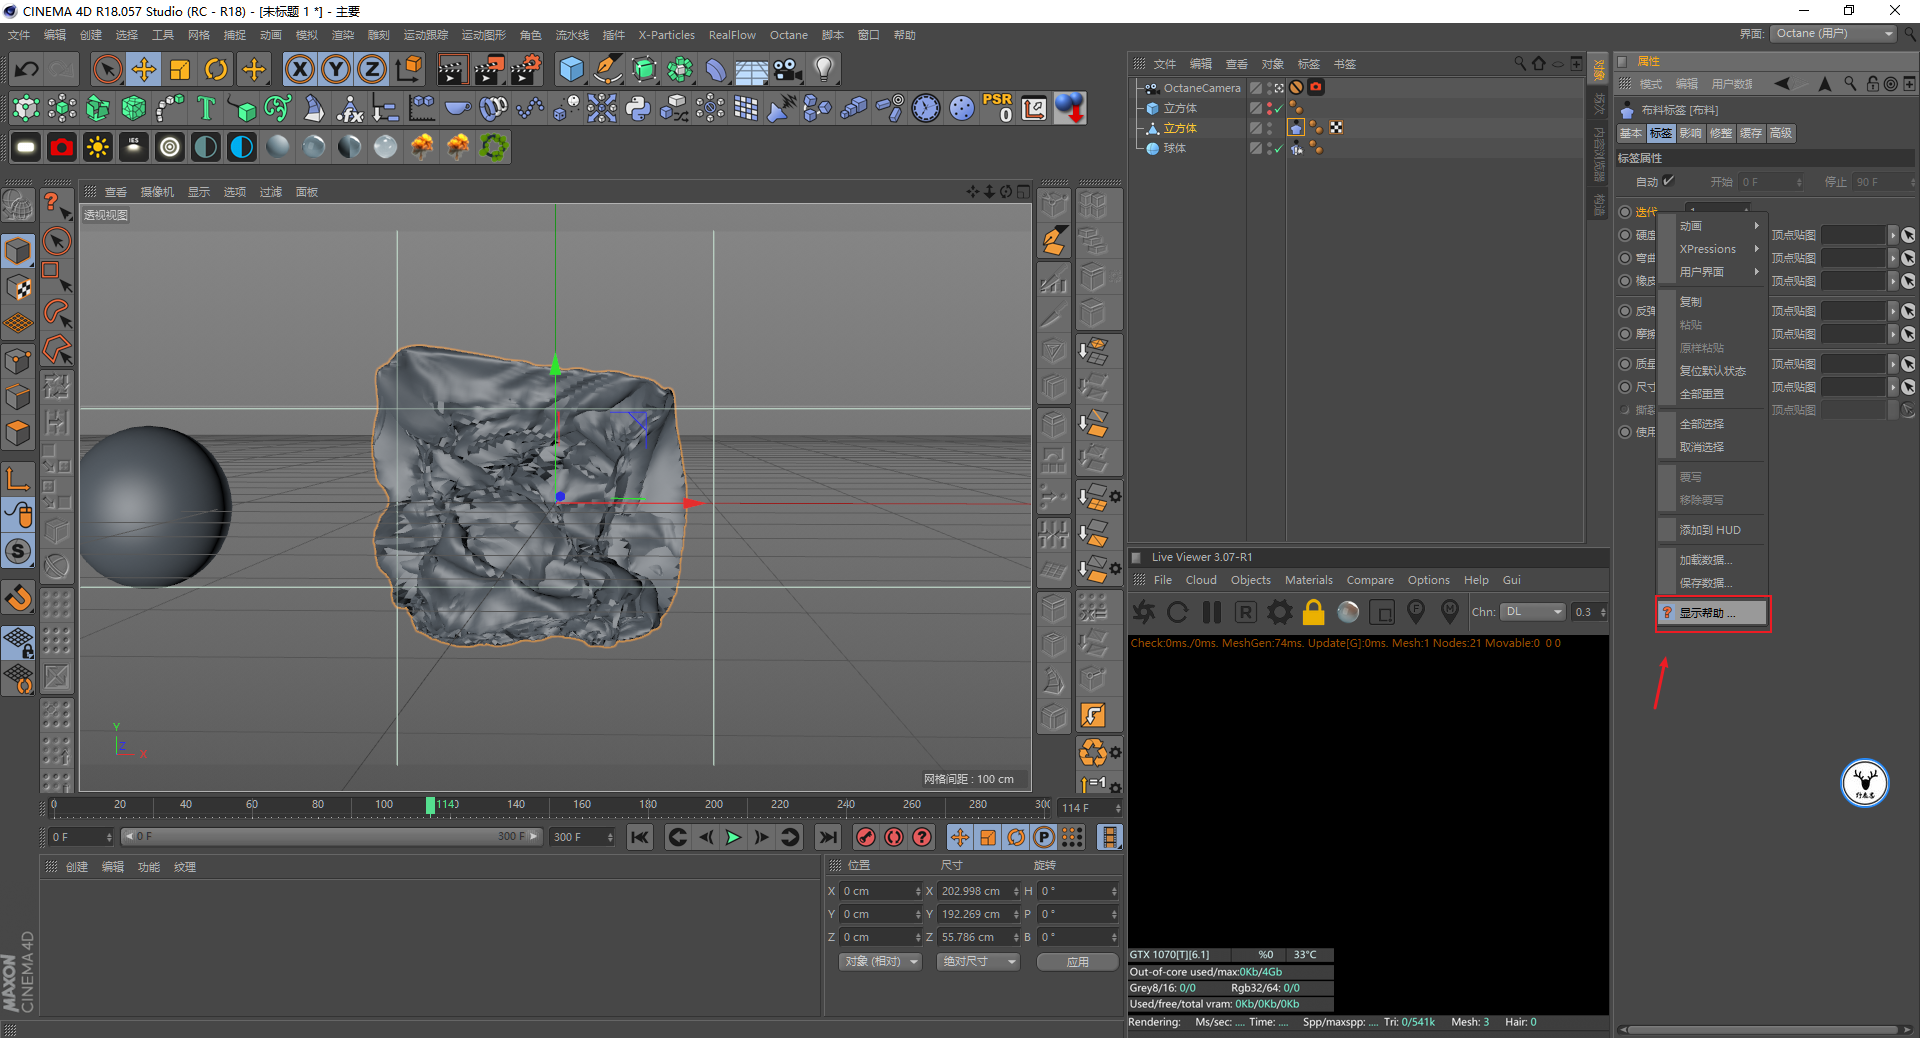Adjust the Chn 0.3 value stepper
The width and height of the screenshot is (1920, 1038).
click(1603, 612)
